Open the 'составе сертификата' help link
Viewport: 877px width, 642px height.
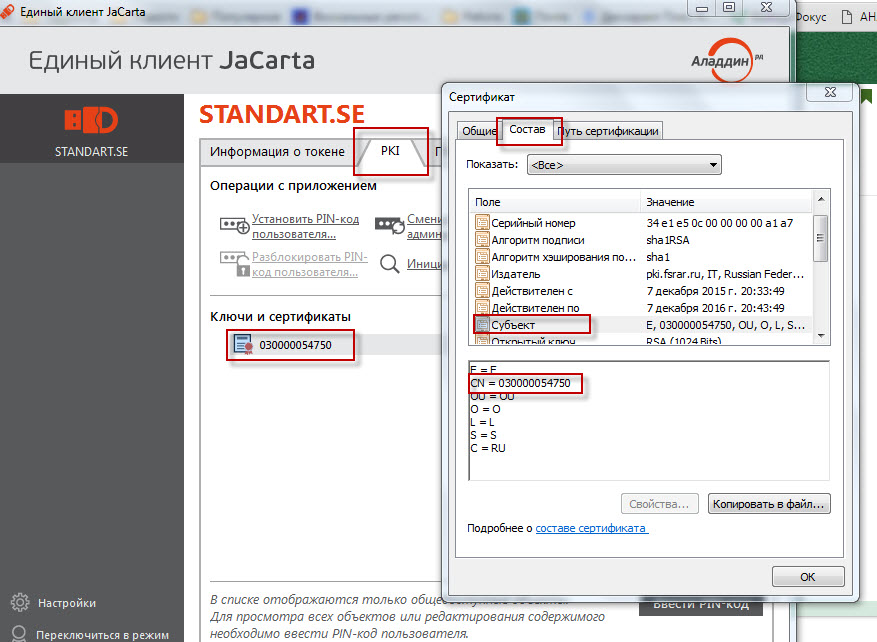[592, 528]
